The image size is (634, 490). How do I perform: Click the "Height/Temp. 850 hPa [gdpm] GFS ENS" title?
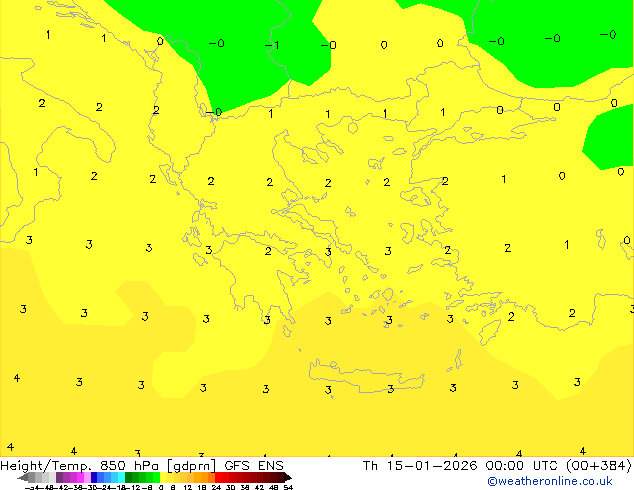142,465
